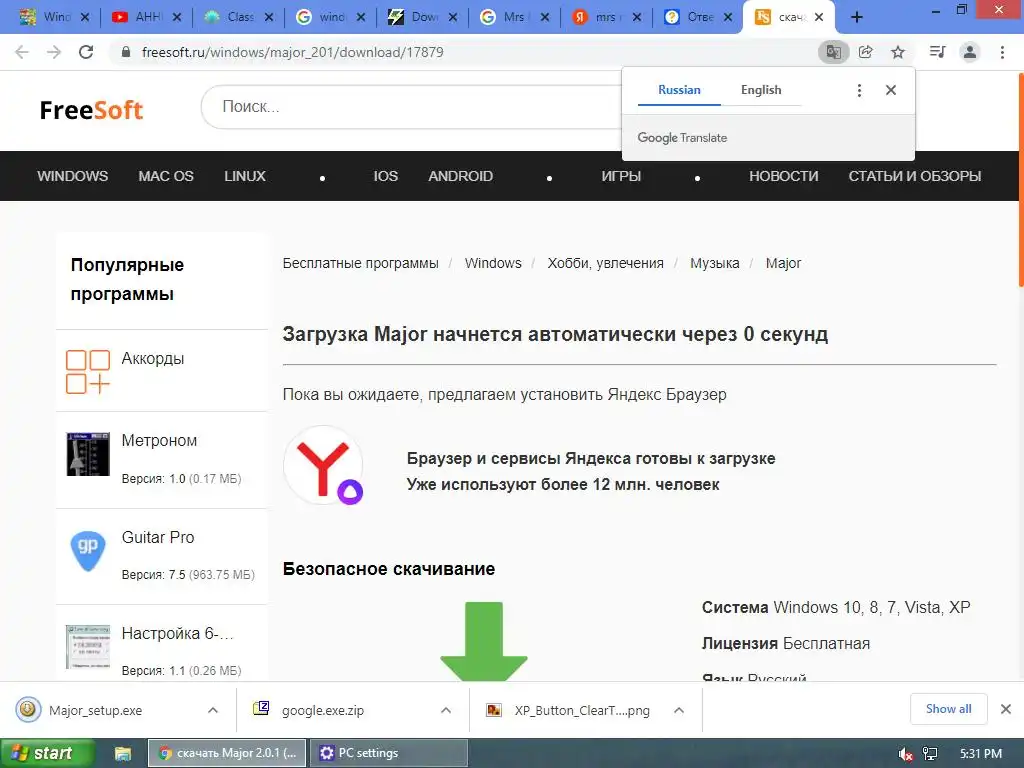Click the network tray icon
The image size is (1024, 768).
pyautogui.click(x=930, y=754)
